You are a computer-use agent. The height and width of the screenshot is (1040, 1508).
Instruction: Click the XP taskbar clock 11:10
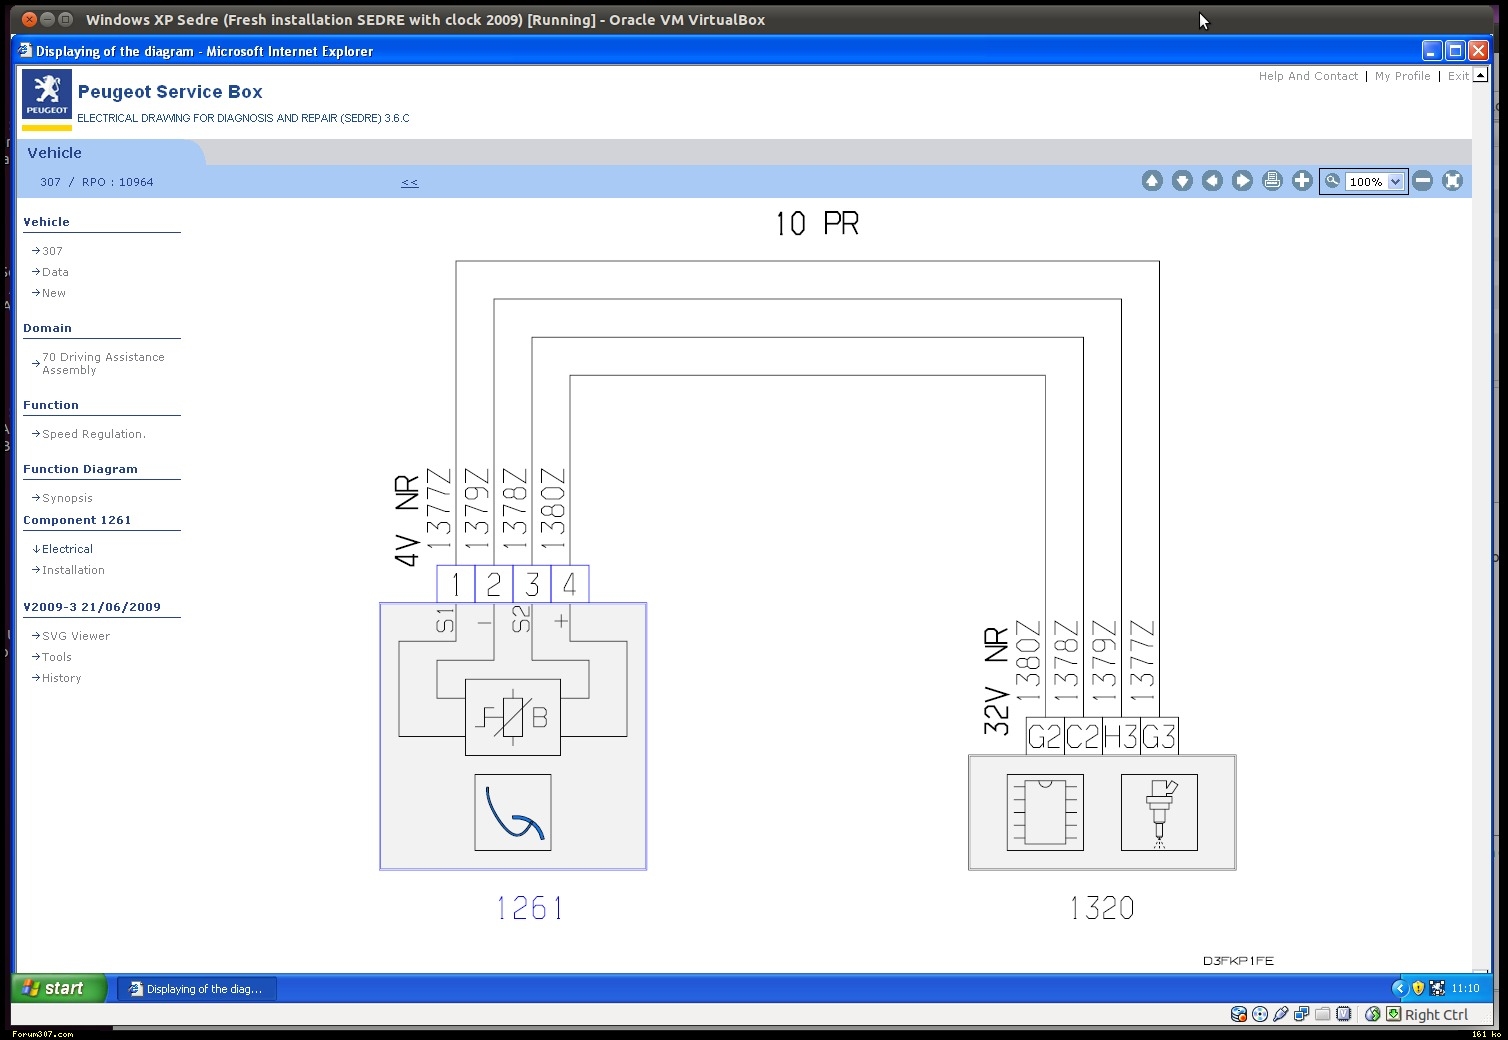[1465, 988]
